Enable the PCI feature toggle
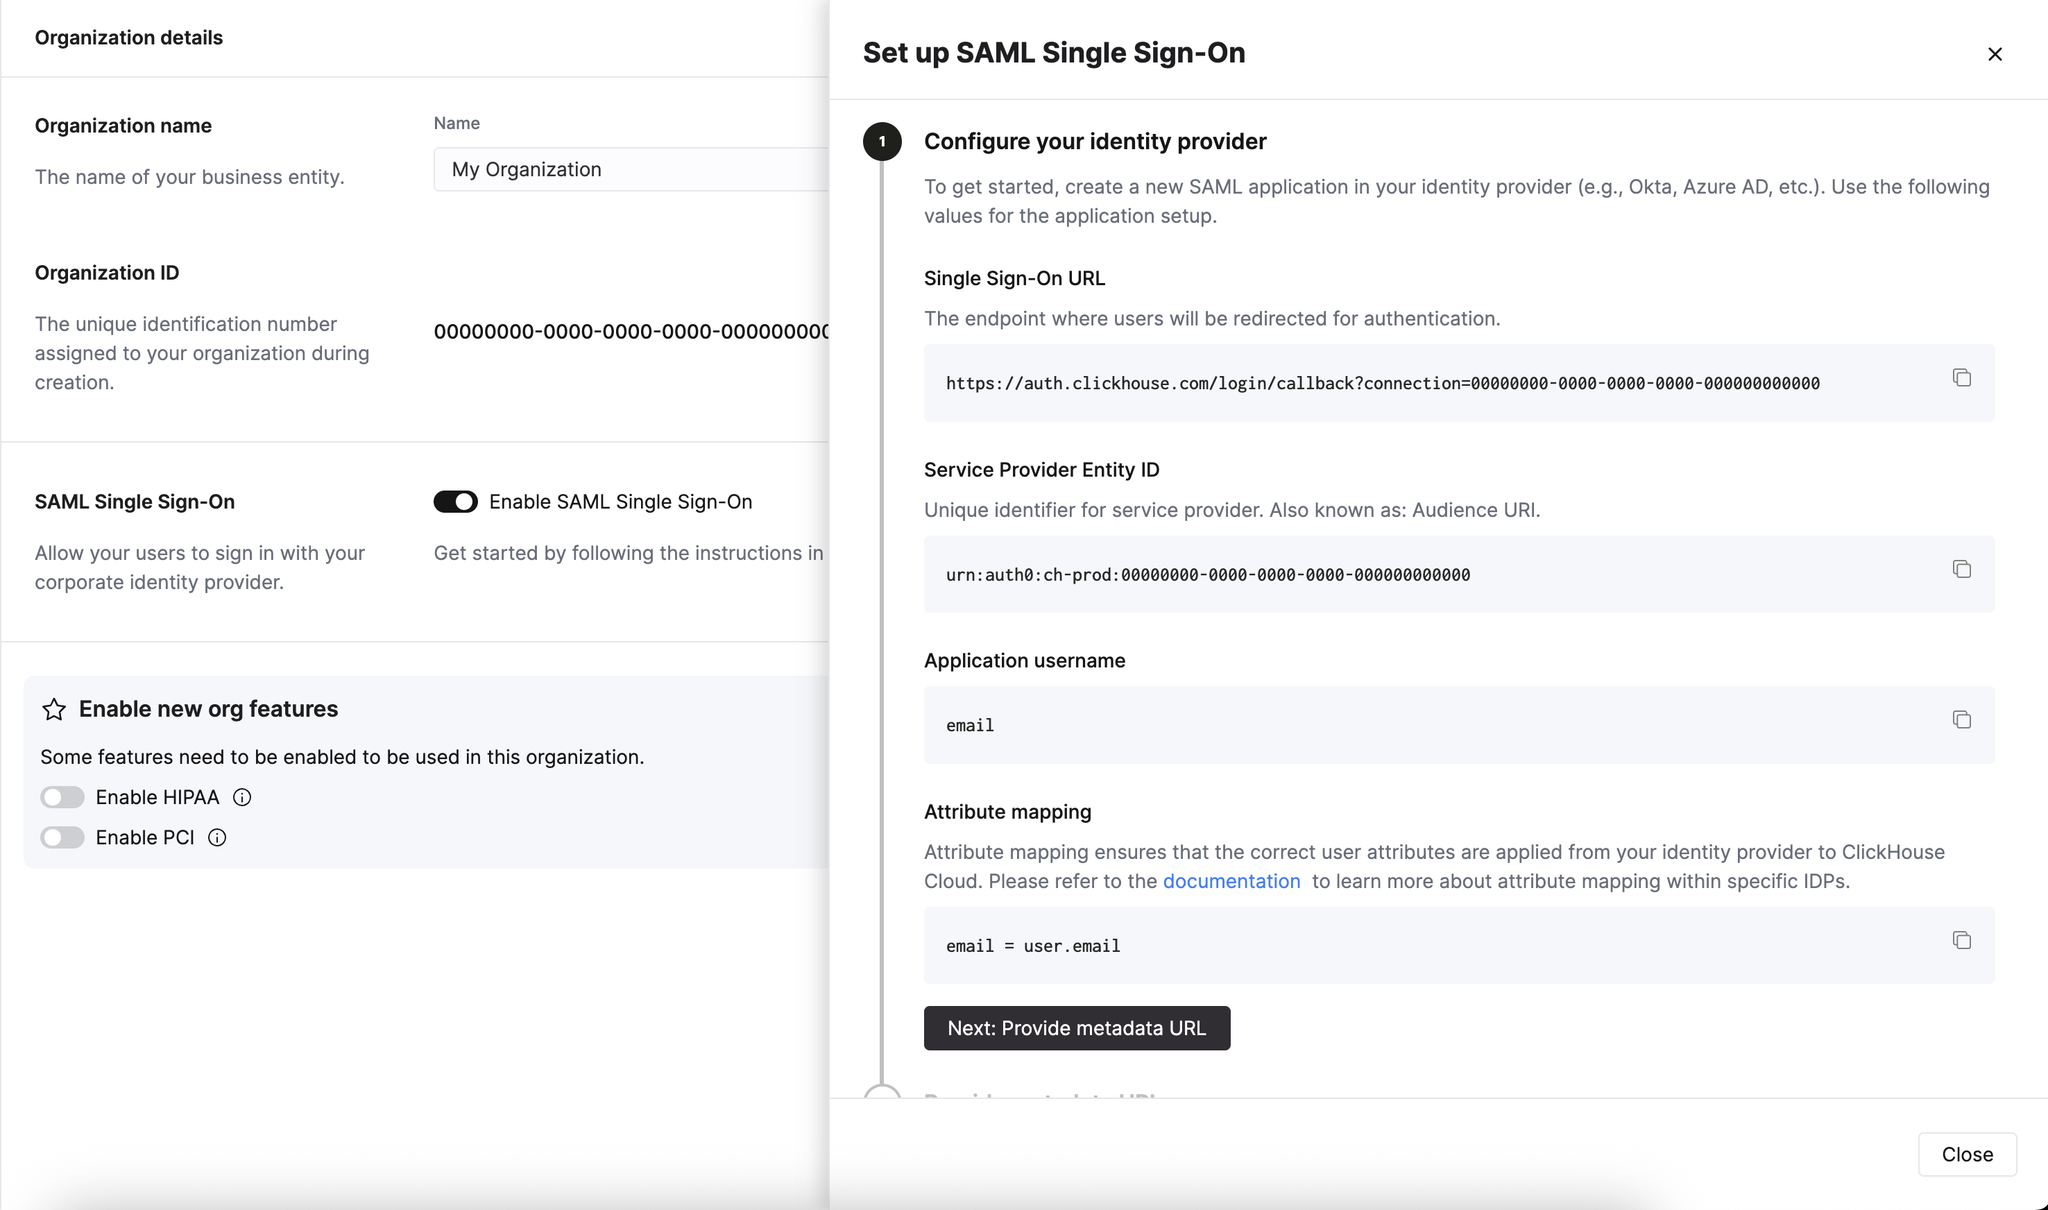 coord(62,837)
